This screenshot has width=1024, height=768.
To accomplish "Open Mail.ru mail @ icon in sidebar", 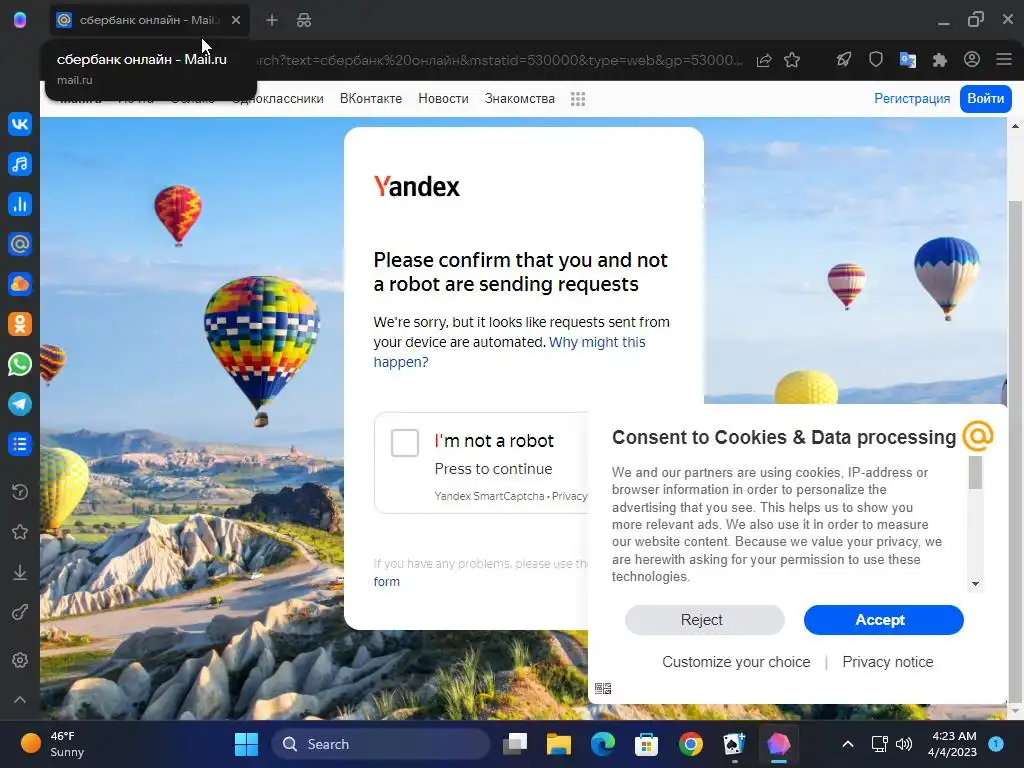I will coord(20,244).
